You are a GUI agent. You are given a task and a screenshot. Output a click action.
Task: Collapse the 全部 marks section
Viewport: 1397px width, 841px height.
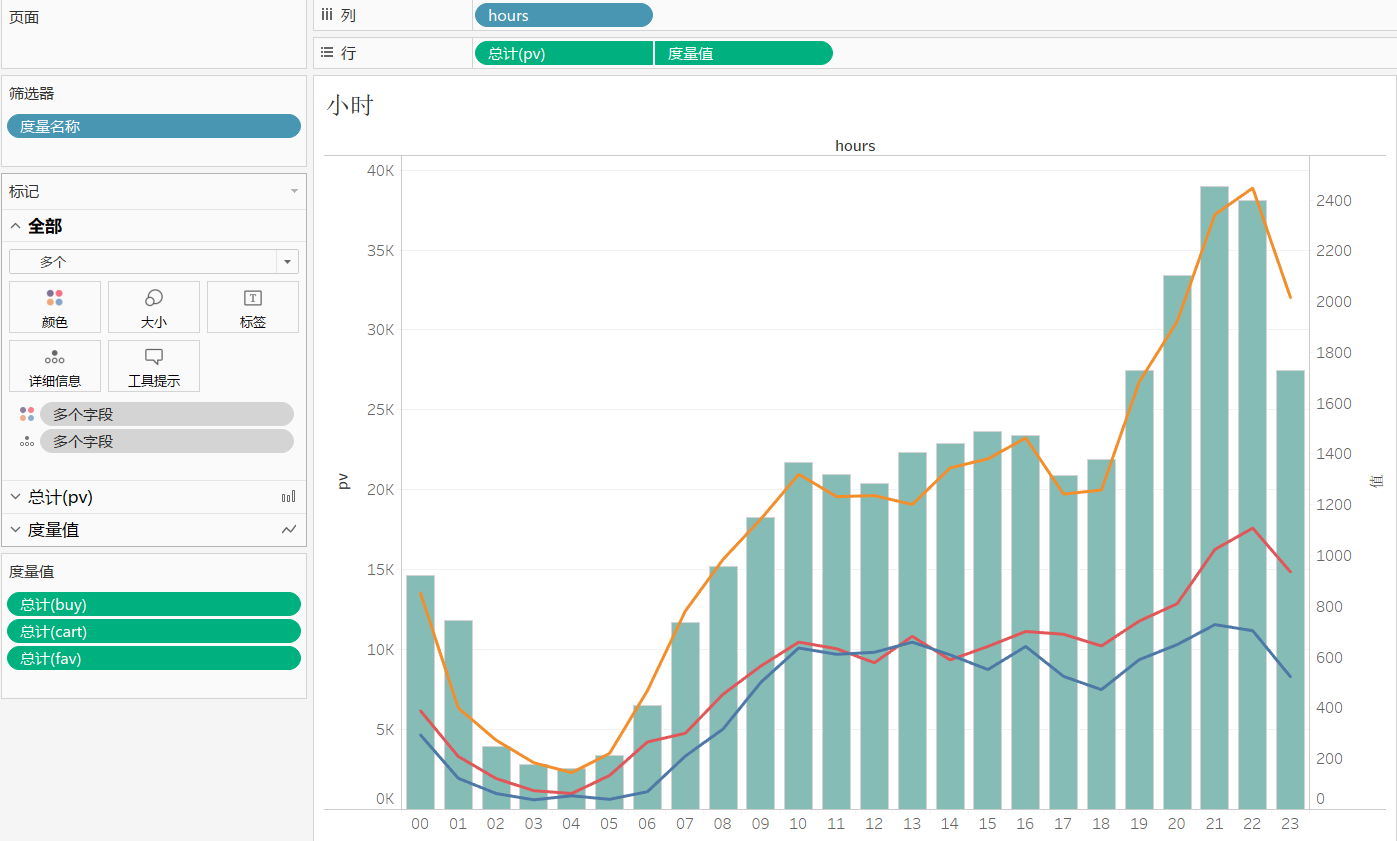click(x=16, y=226)
